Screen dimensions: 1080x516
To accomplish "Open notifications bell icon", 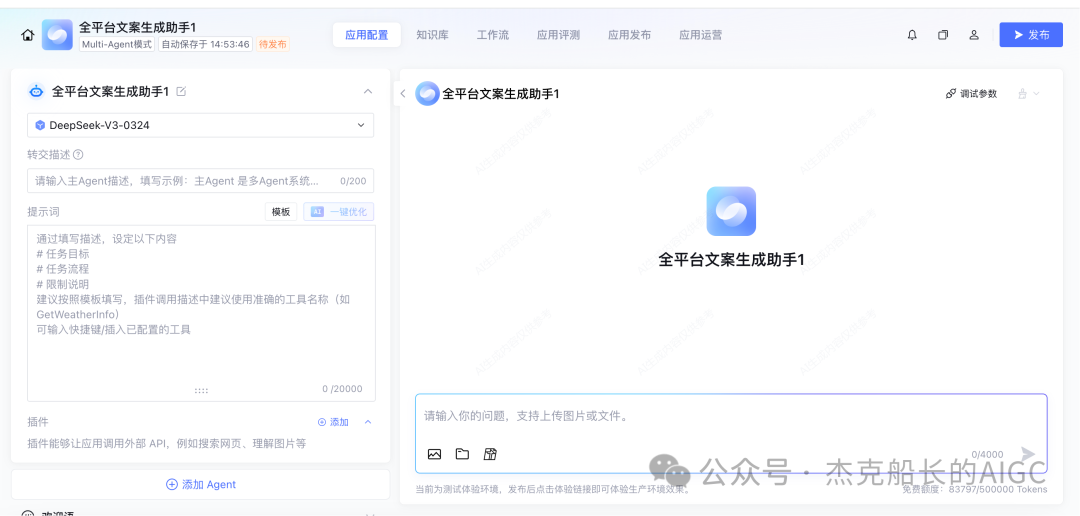I will [912, 35].
